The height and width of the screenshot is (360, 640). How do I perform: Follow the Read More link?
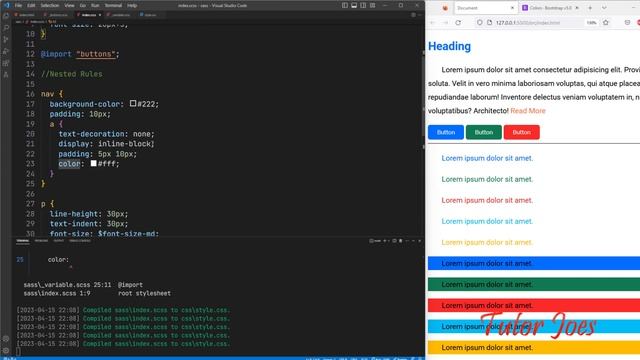click(x=528, y=111)
